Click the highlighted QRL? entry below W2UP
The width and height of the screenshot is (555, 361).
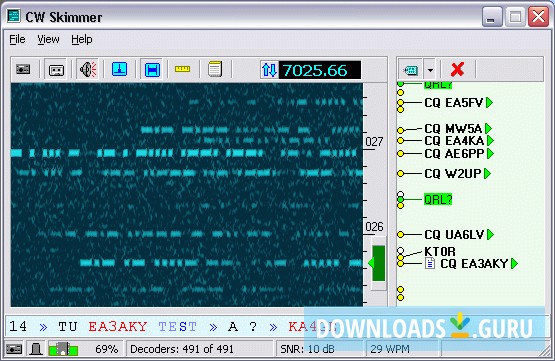coord(438,200)
